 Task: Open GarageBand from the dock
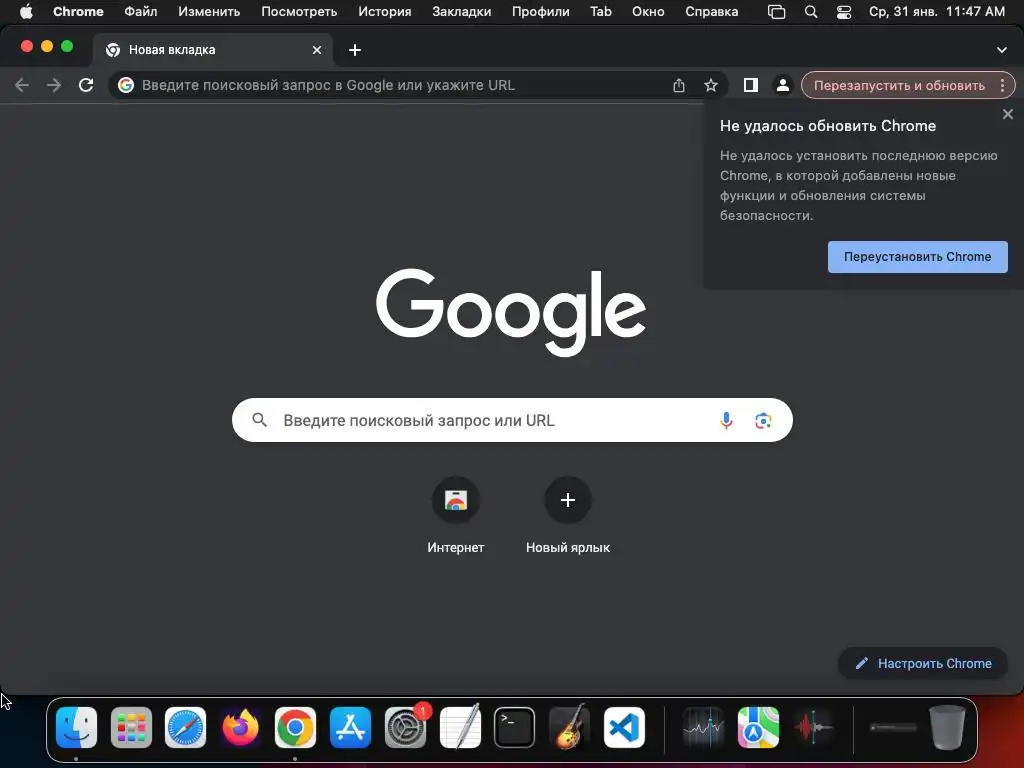pyautogui.click(x=569, y=728)
